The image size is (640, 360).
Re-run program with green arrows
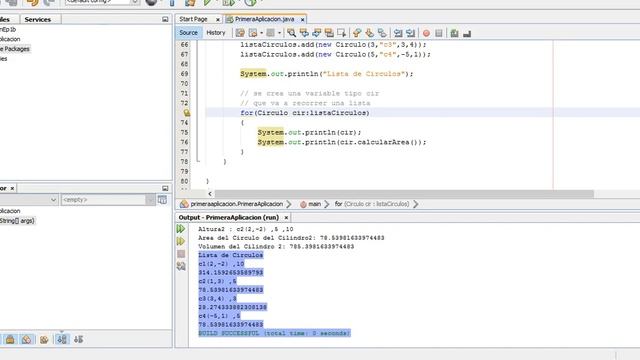(x=181, y=229)
